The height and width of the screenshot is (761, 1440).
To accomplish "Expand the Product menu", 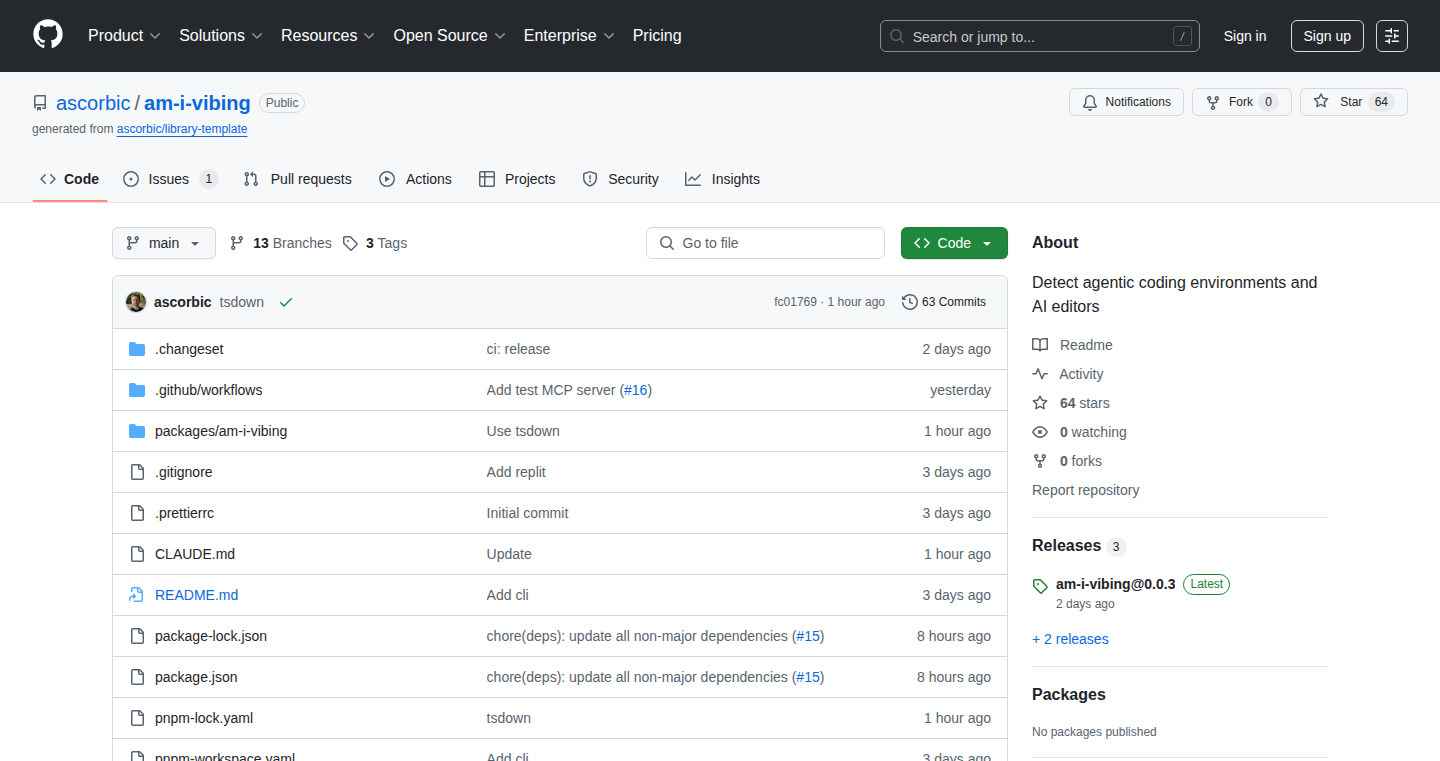I will (124, 36).
